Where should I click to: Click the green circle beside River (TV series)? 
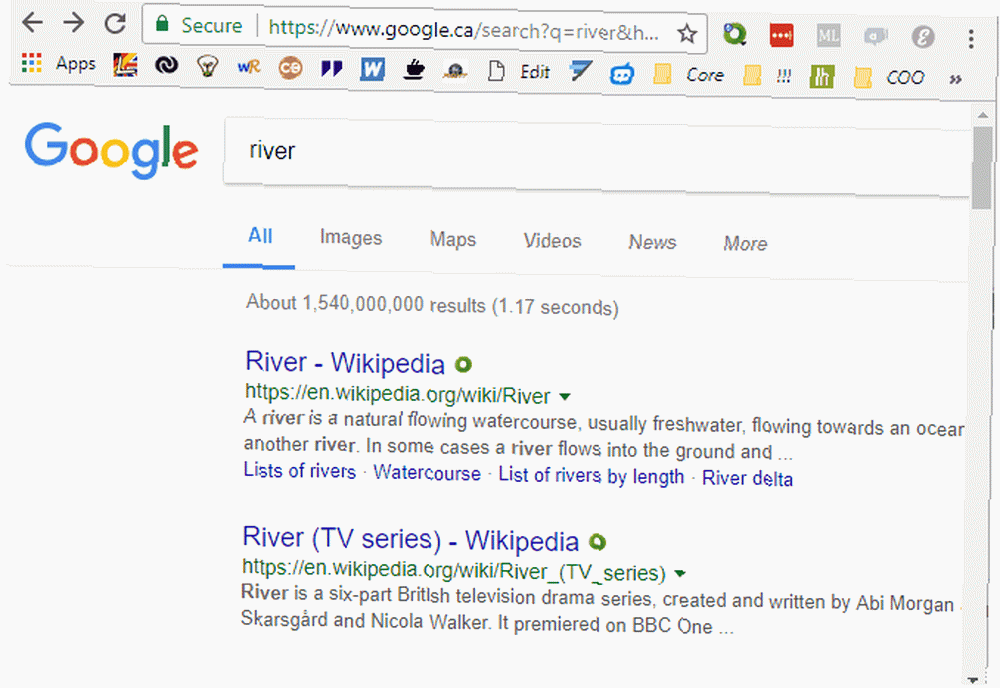click(598, 543)
